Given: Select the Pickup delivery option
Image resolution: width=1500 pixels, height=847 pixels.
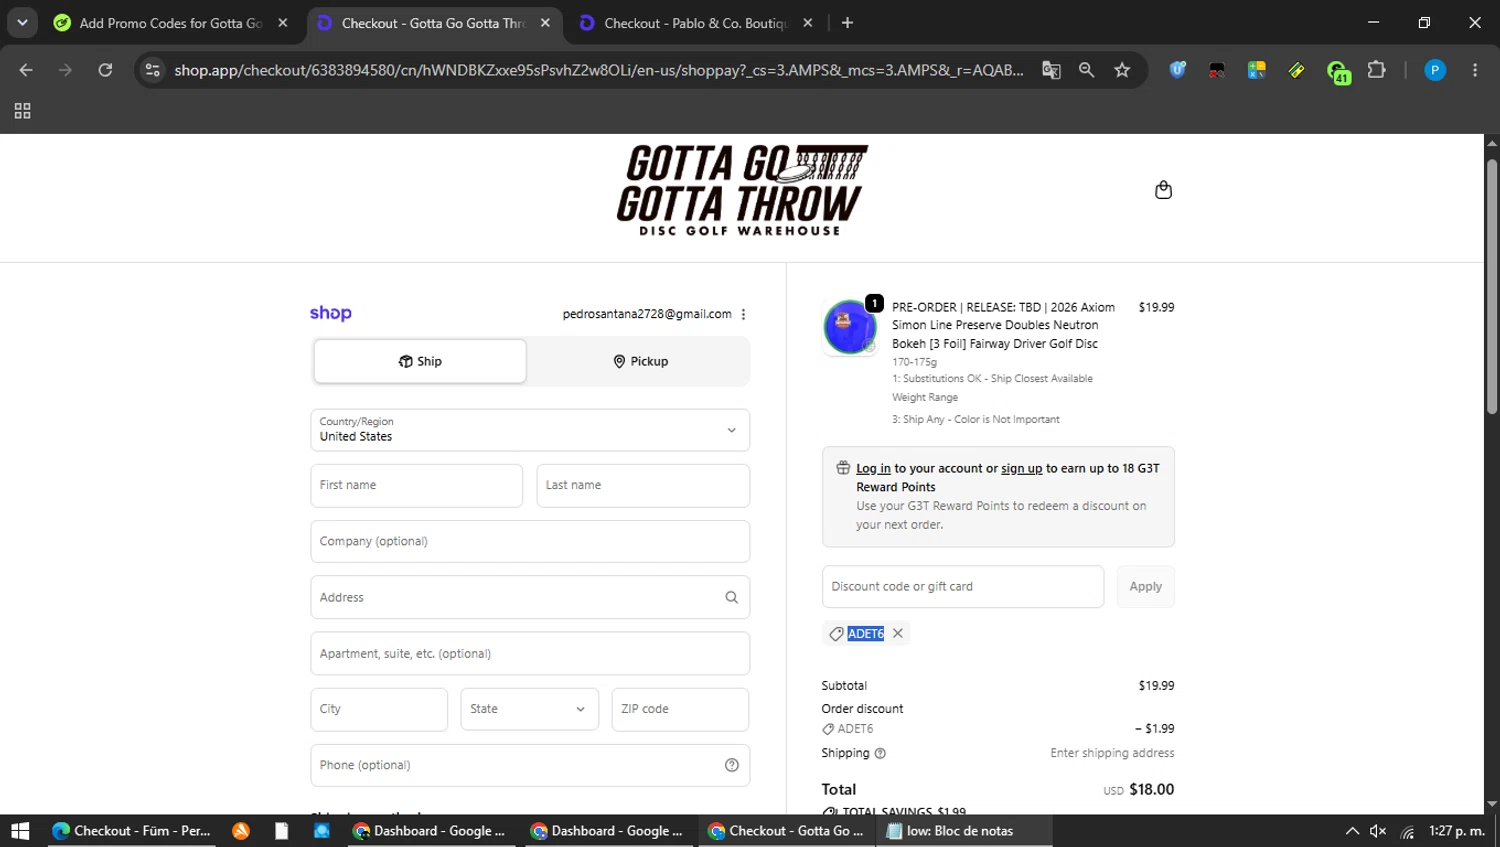Looking at the screenshot, I should pos(640,361).
